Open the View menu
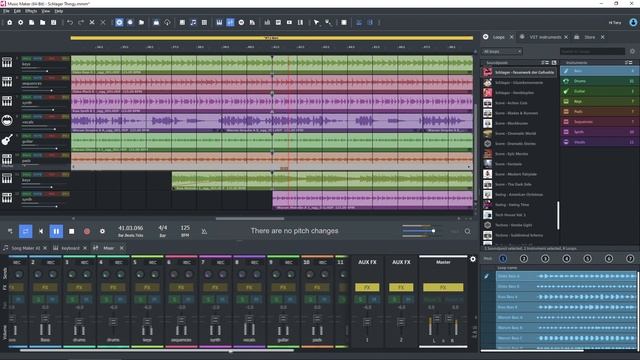This screenshot has height=360, width=640. pyautogui.click(x=46, y=11)
